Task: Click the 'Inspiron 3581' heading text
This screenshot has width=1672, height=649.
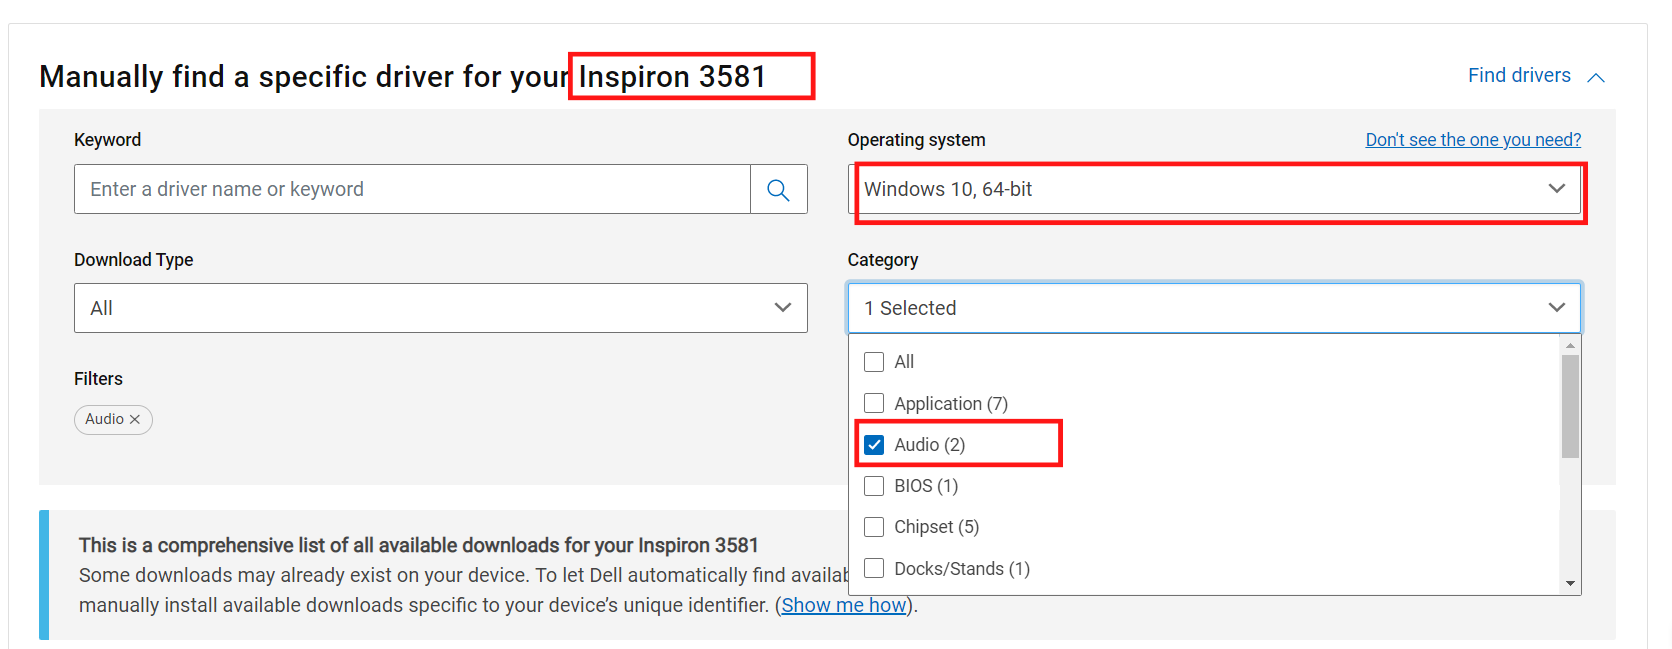Action: click(x=672, y=76)
